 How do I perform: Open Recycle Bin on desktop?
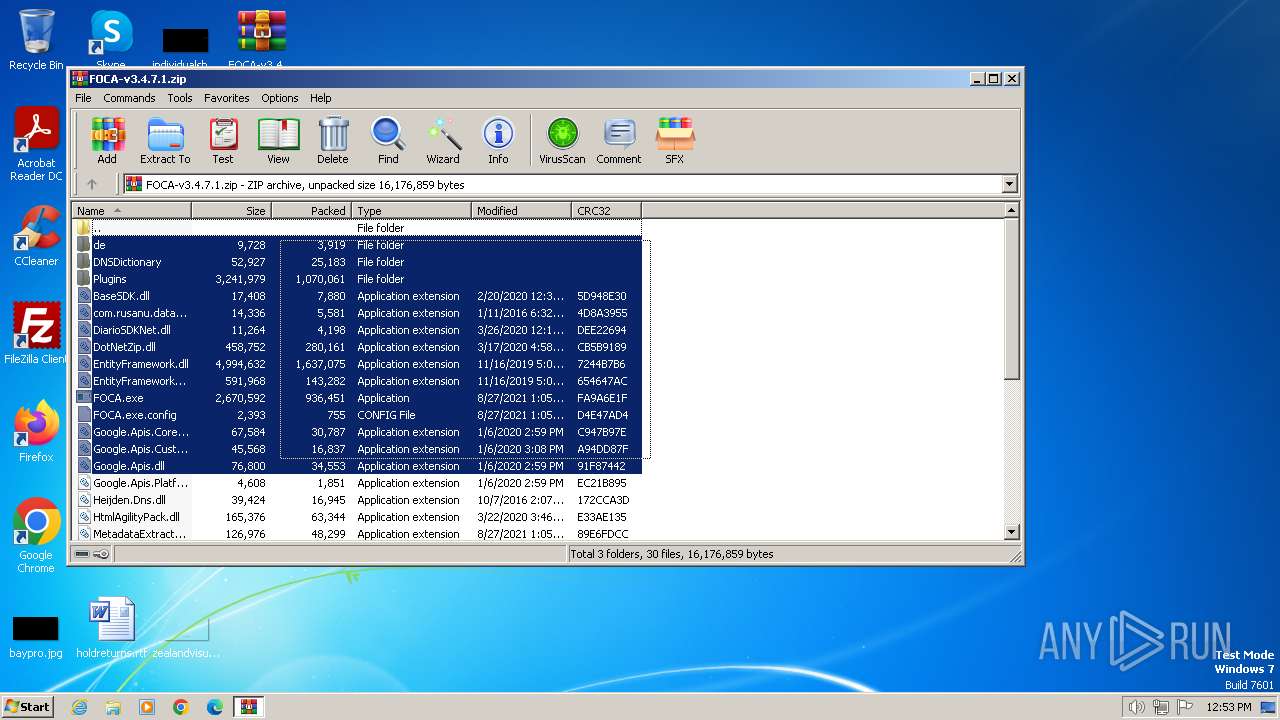coord(36,40)
